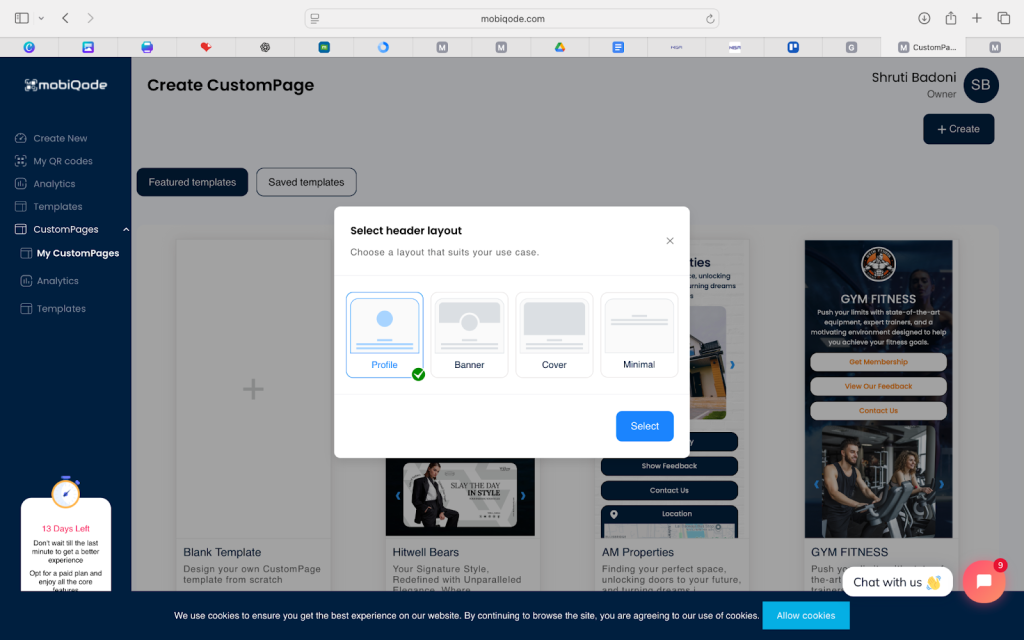
Task: Close the header layout dialog
Action: pos(670,241)
